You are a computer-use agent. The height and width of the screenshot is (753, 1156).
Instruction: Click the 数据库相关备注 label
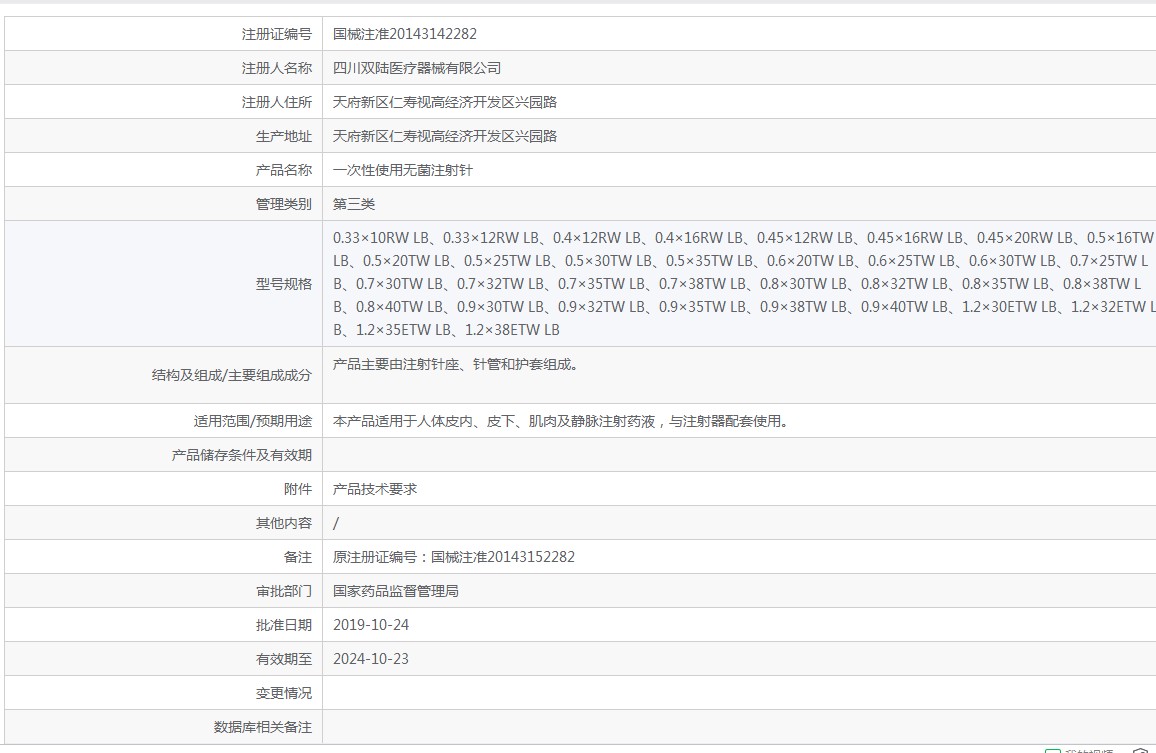point(263,726)
